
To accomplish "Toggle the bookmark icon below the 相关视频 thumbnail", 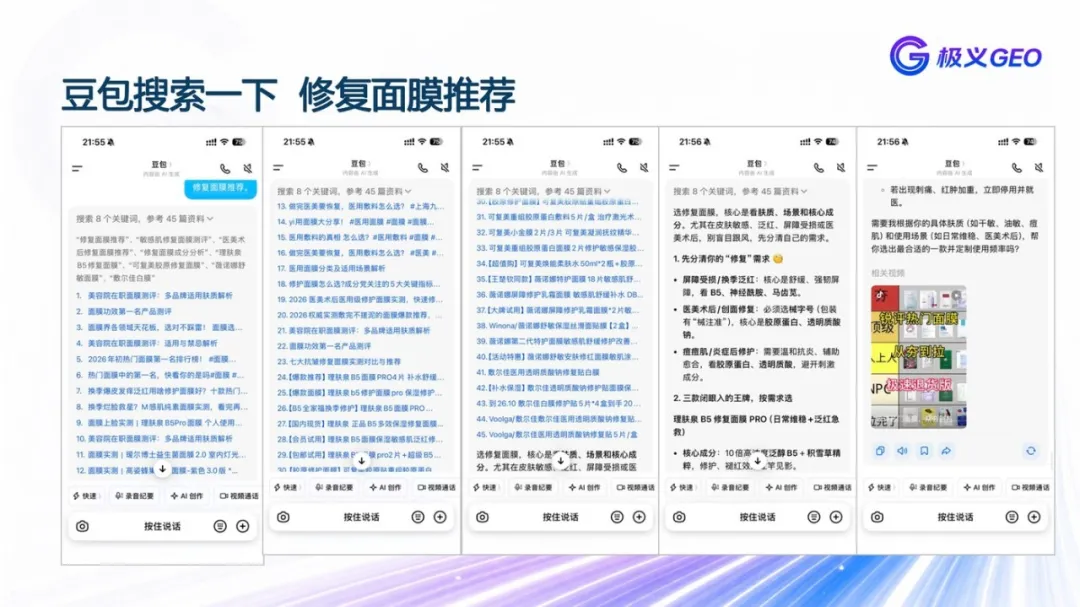I will pos(924,451).
